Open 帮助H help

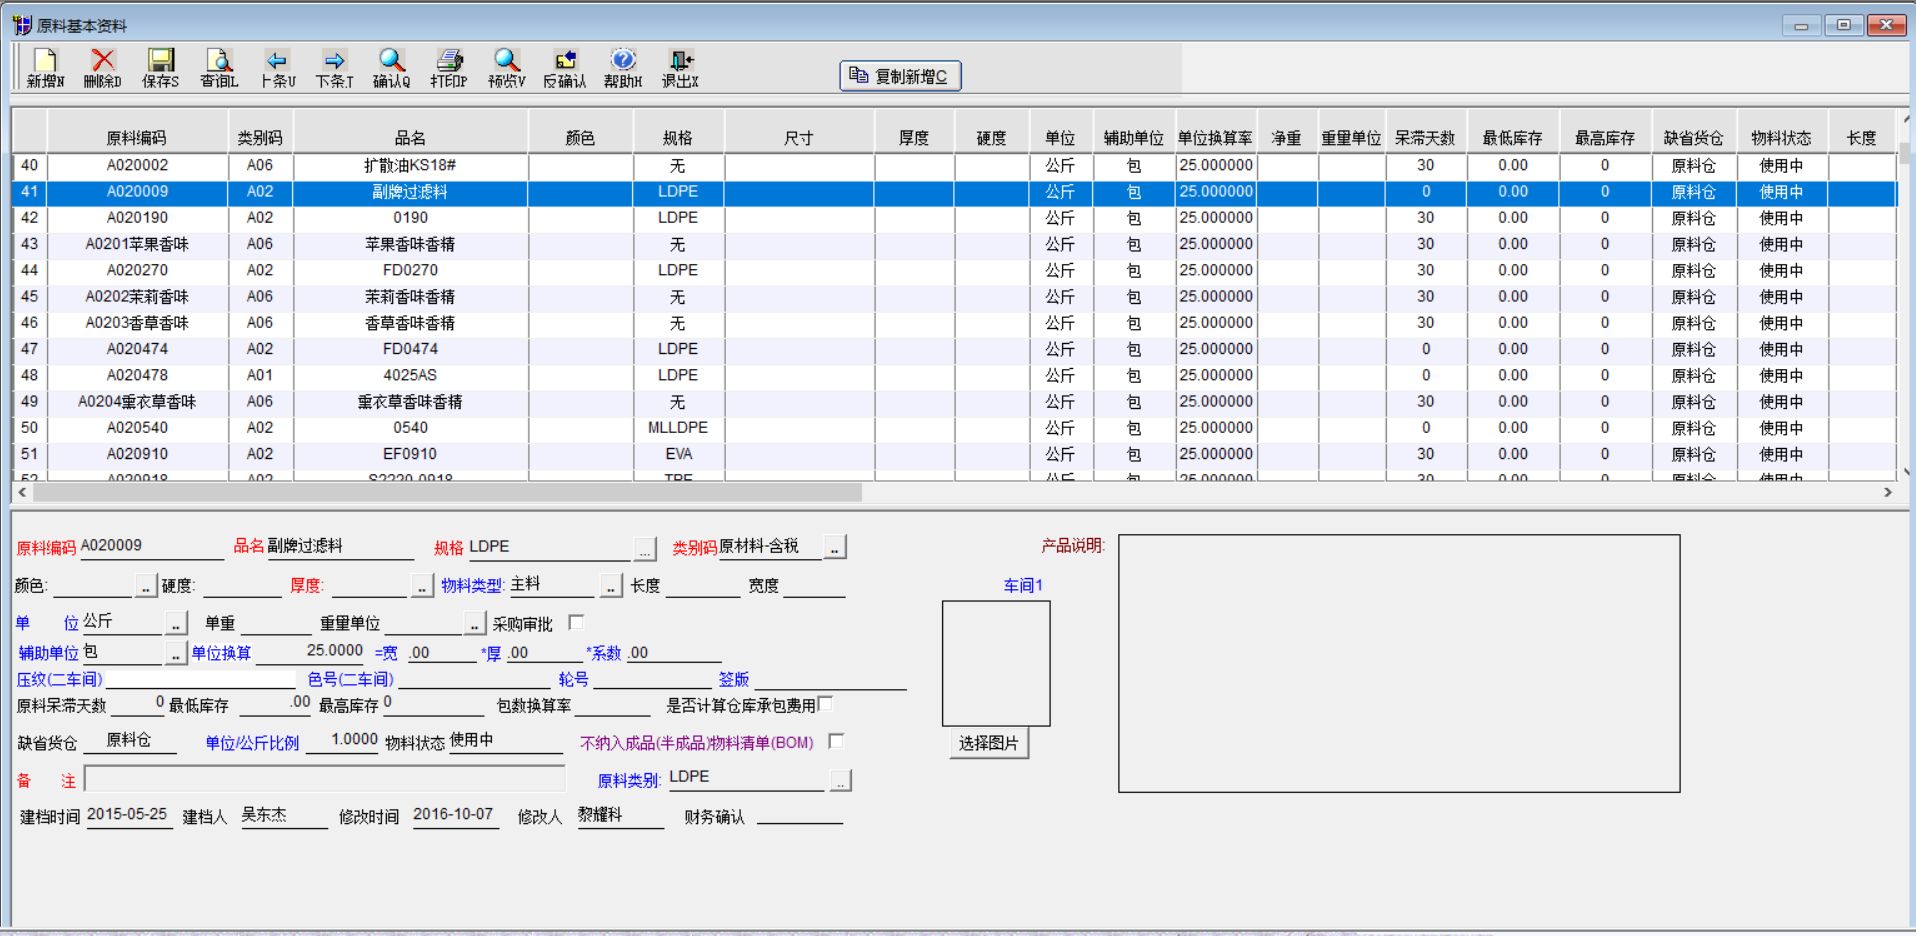point(623,69)
